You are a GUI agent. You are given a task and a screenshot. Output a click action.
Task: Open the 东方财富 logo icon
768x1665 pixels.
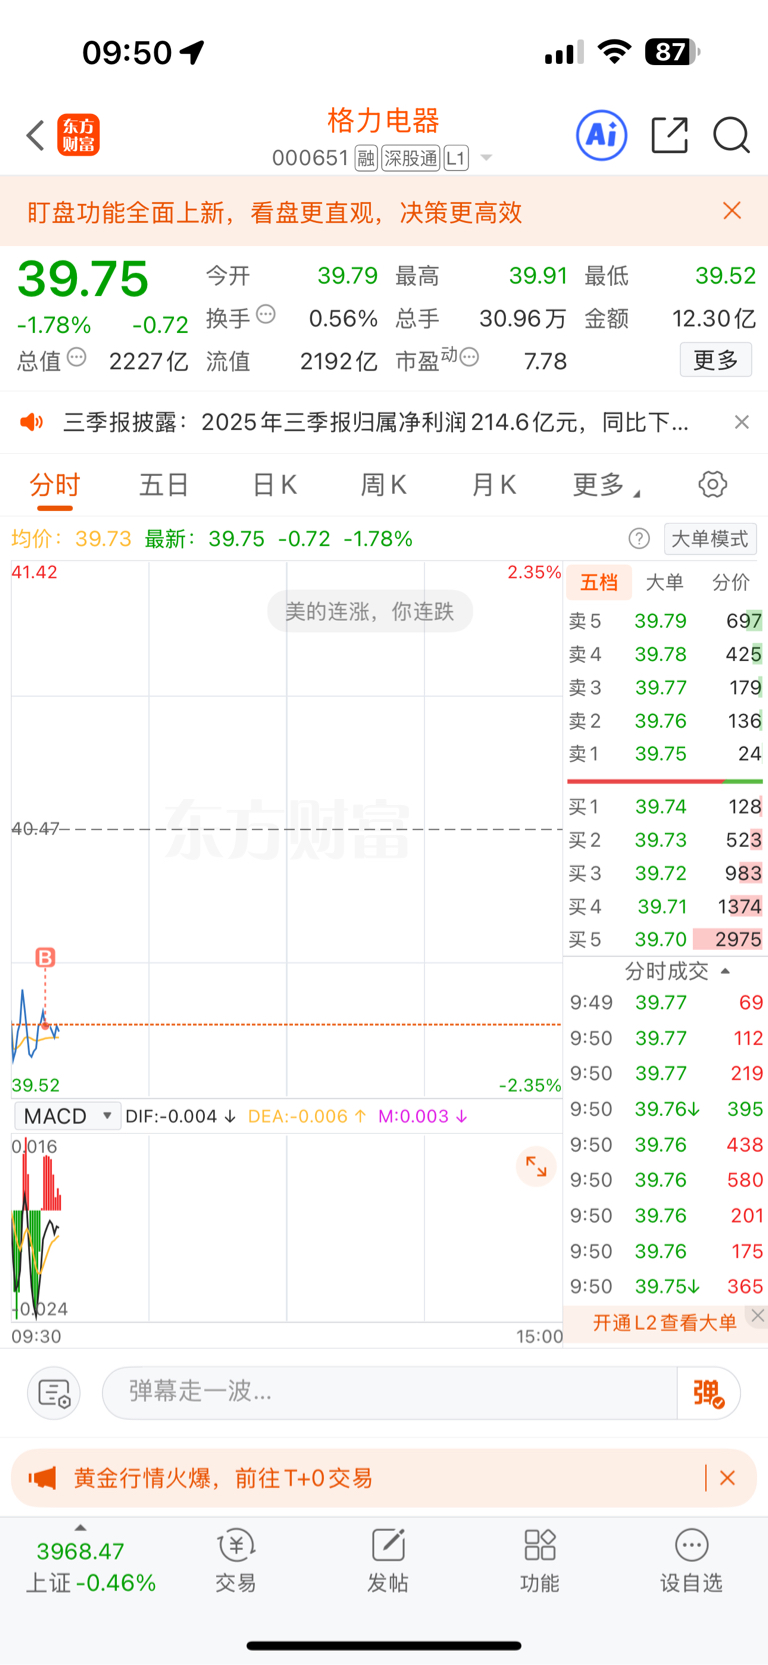(x=78, y=135)
